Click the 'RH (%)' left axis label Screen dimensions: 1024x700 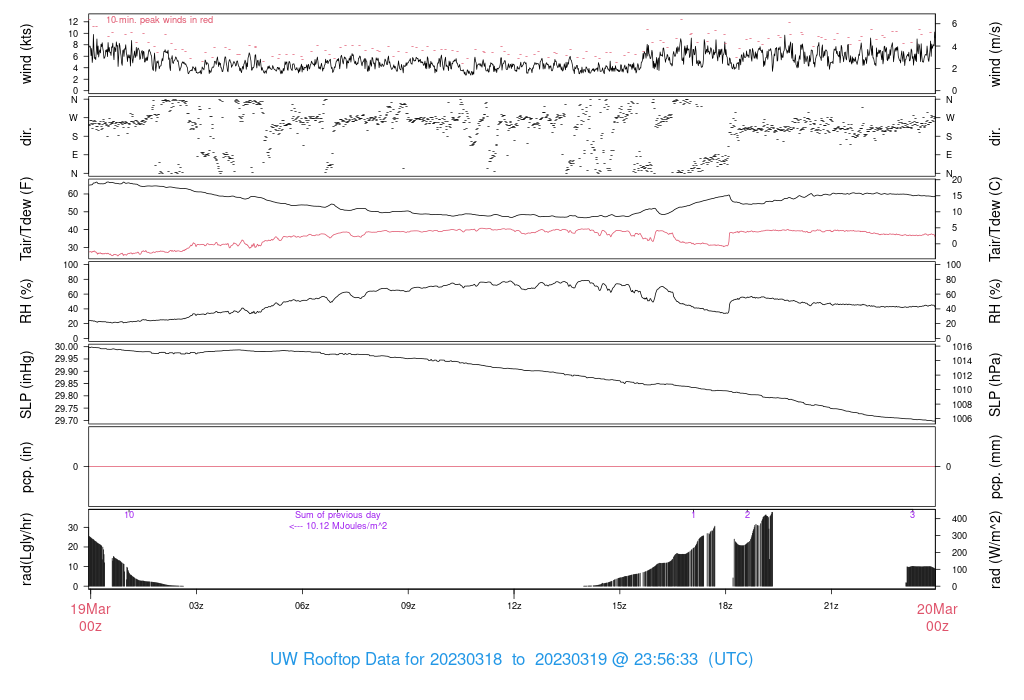click(26, 301)
